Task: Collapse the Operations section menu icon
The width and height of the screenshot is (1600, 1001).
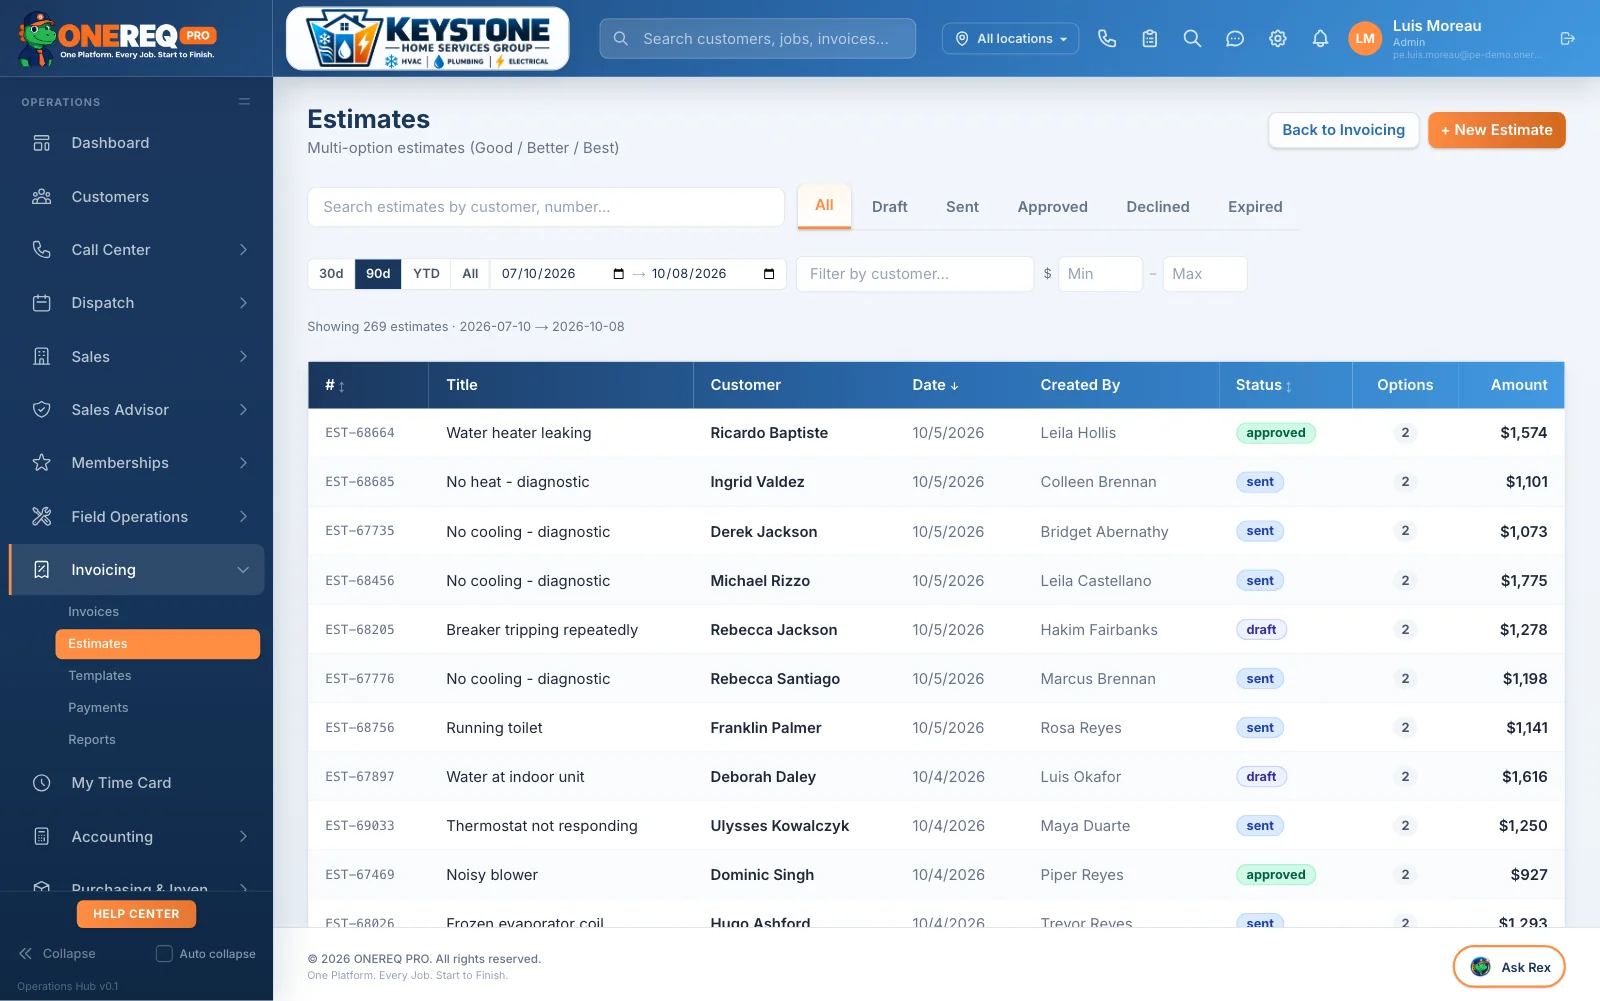Action: coord(244,102)
